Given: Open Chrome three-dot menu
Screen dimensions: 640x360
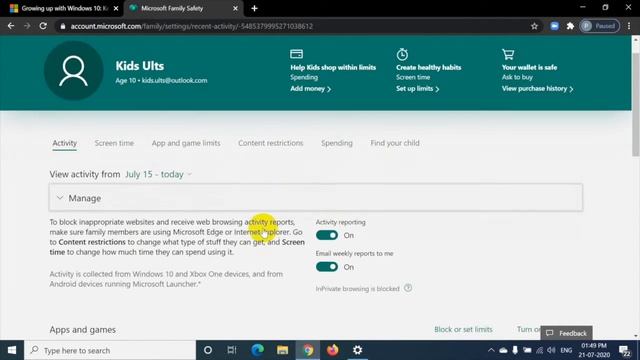Looking at the screenshot, I should 629,26.
